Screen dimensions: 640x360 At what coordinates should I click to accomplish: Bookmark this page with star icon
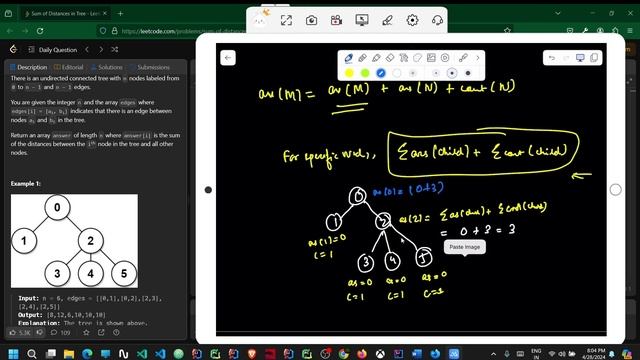tap(507, 31)
